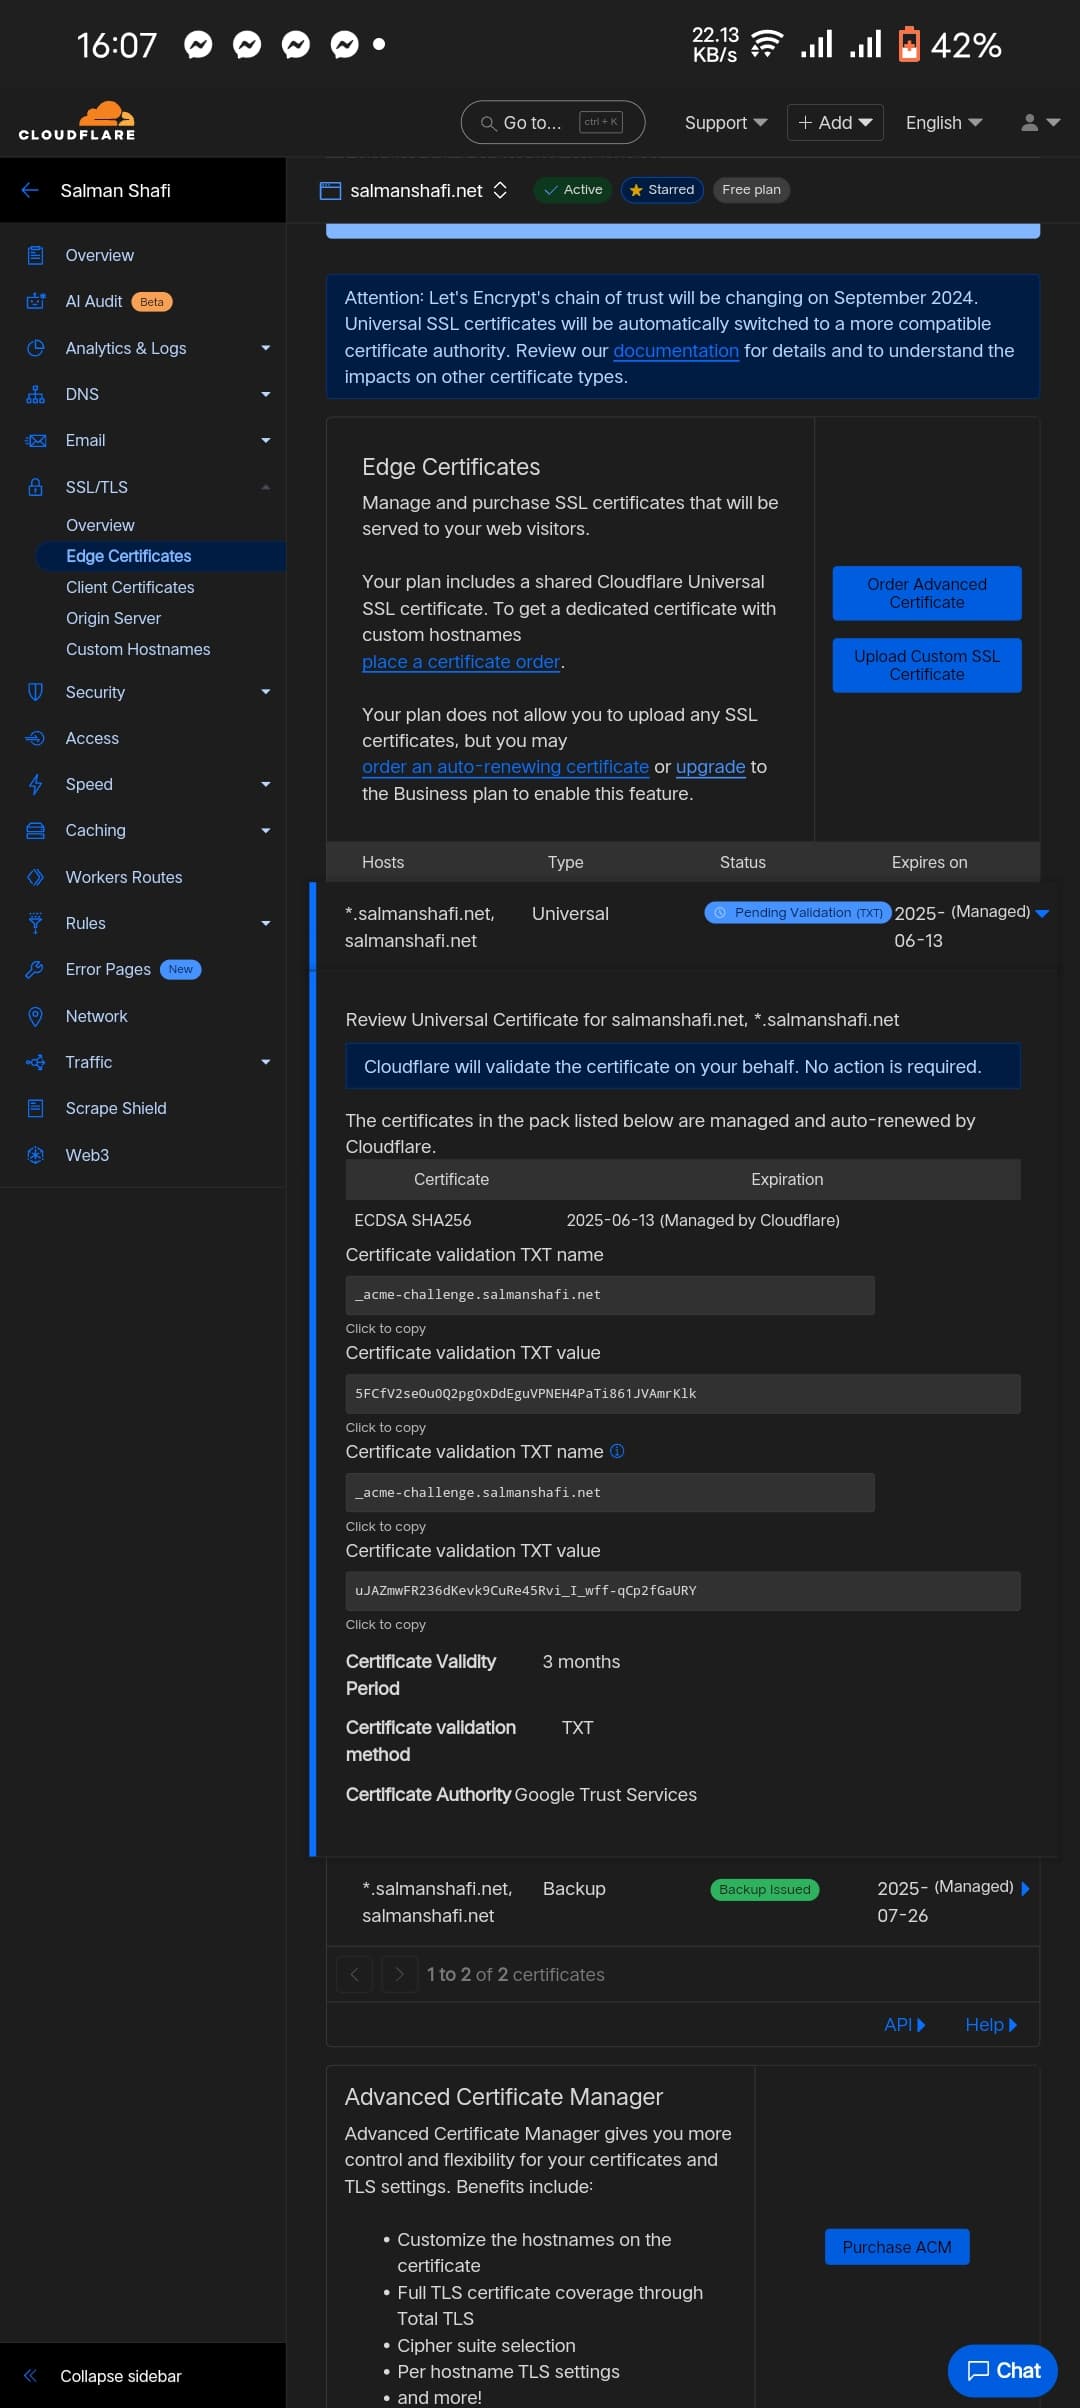Image resolution: width=1080 pixels, height=2408 pixels.
Task: Click 'order an auto-renewing certificate' link
Action: point(505,767)
